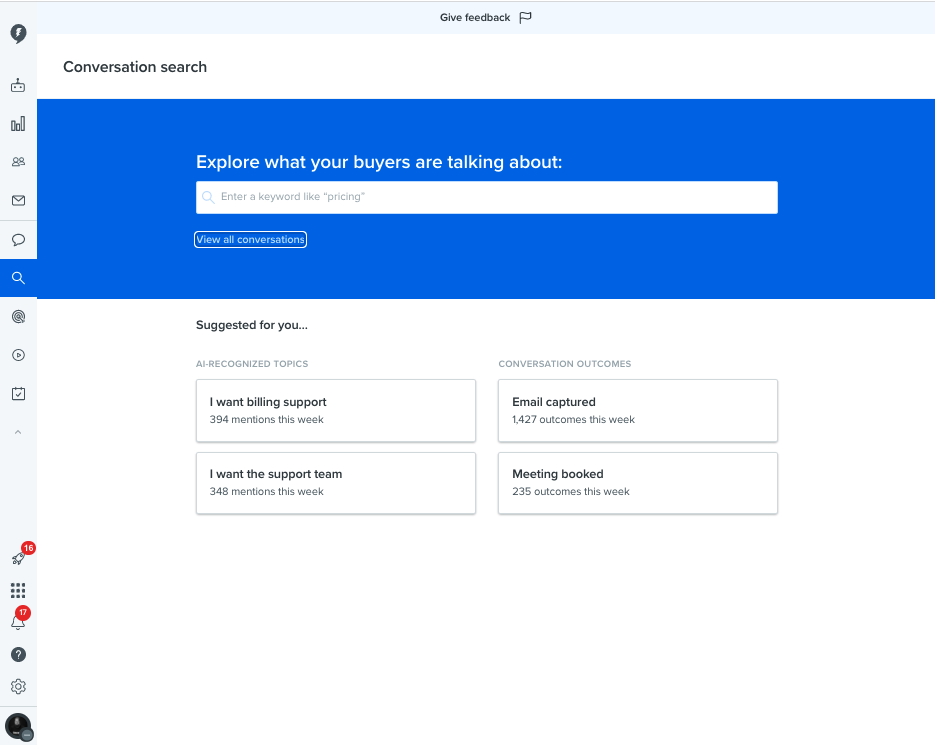Open the Help question mark icon
935x745 pixels.
click(x=18, y=655)
